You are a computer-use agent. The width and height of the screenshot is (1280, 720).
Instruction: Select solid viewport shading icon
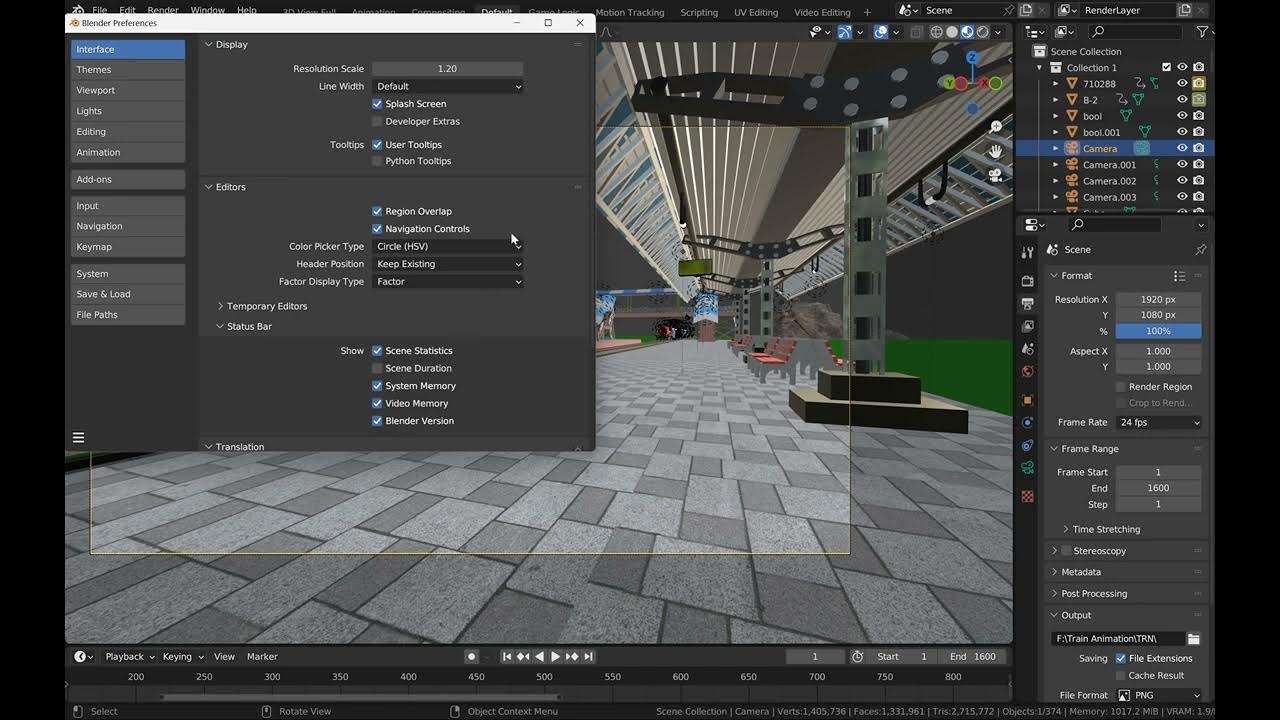click(952, 32)
